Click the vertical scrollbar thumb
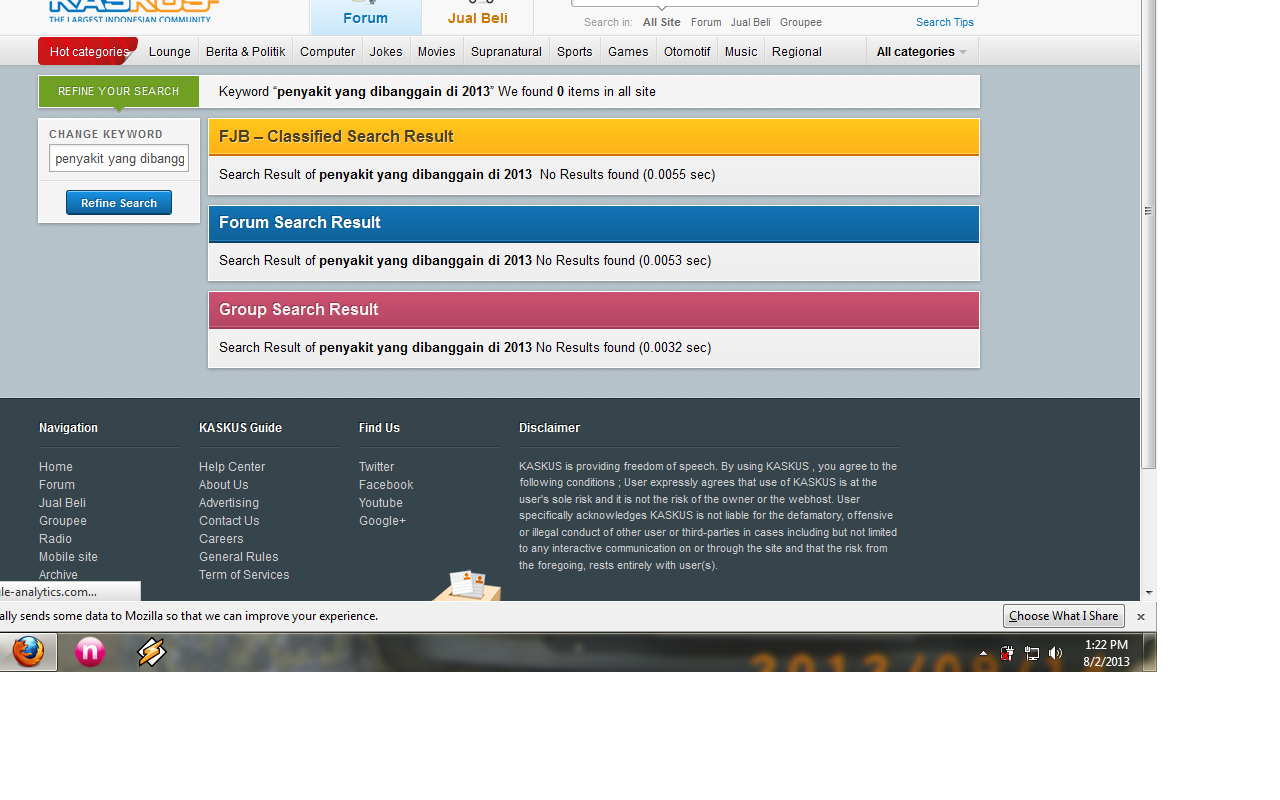The width and height of the screenshot is (1280, 800). 1149,234
